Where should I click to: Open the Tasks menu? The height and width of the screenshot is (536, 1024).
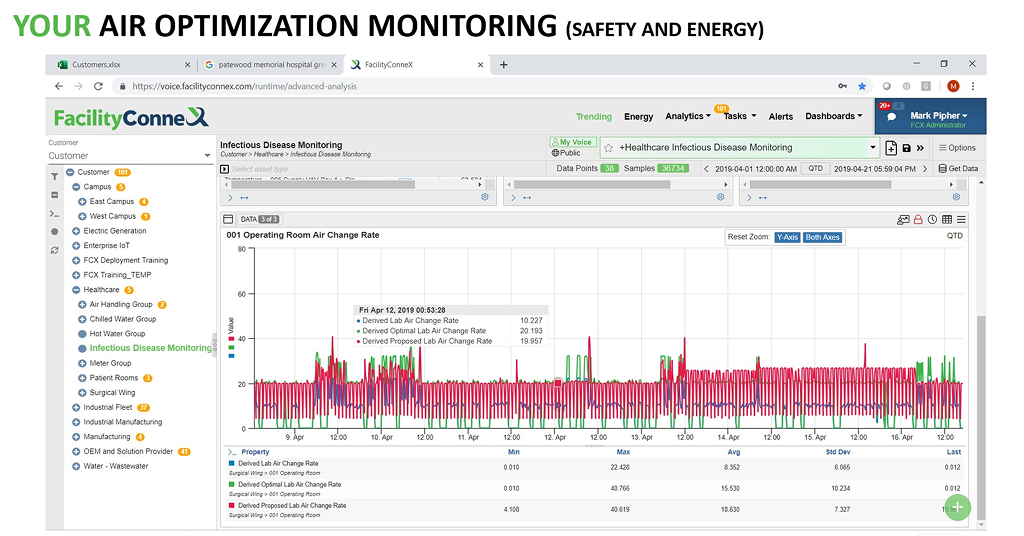[740, 116]
